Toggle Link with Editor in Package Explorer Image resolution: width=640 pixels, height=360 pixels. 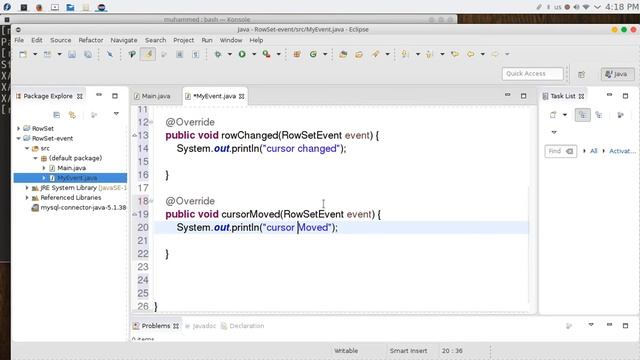[72, 115]
